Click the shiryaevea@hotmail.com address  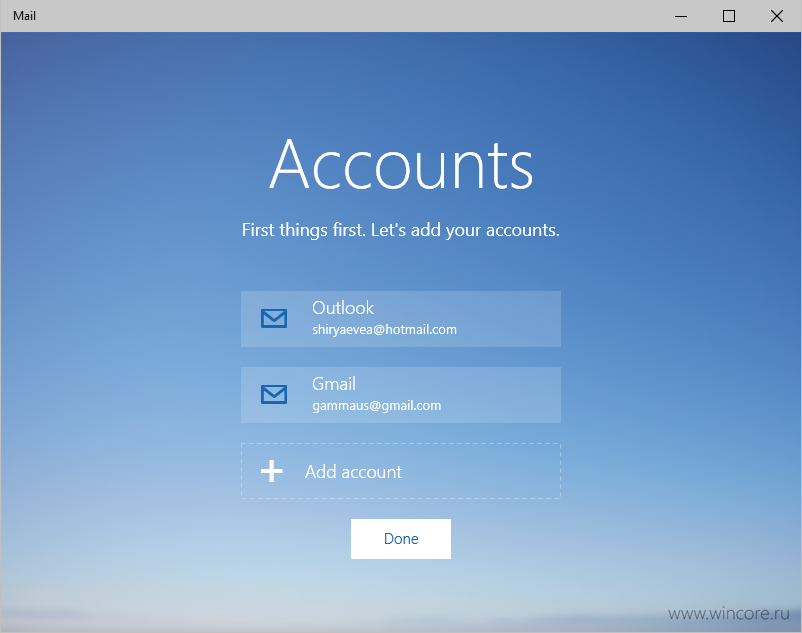pyautogui.click(x=384, y=330)
